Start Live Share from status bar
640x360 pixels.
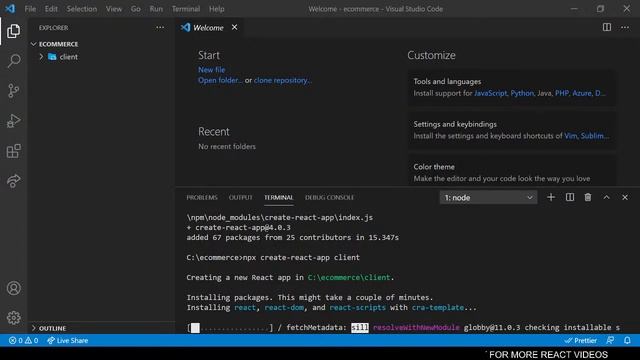coord(68,340)
